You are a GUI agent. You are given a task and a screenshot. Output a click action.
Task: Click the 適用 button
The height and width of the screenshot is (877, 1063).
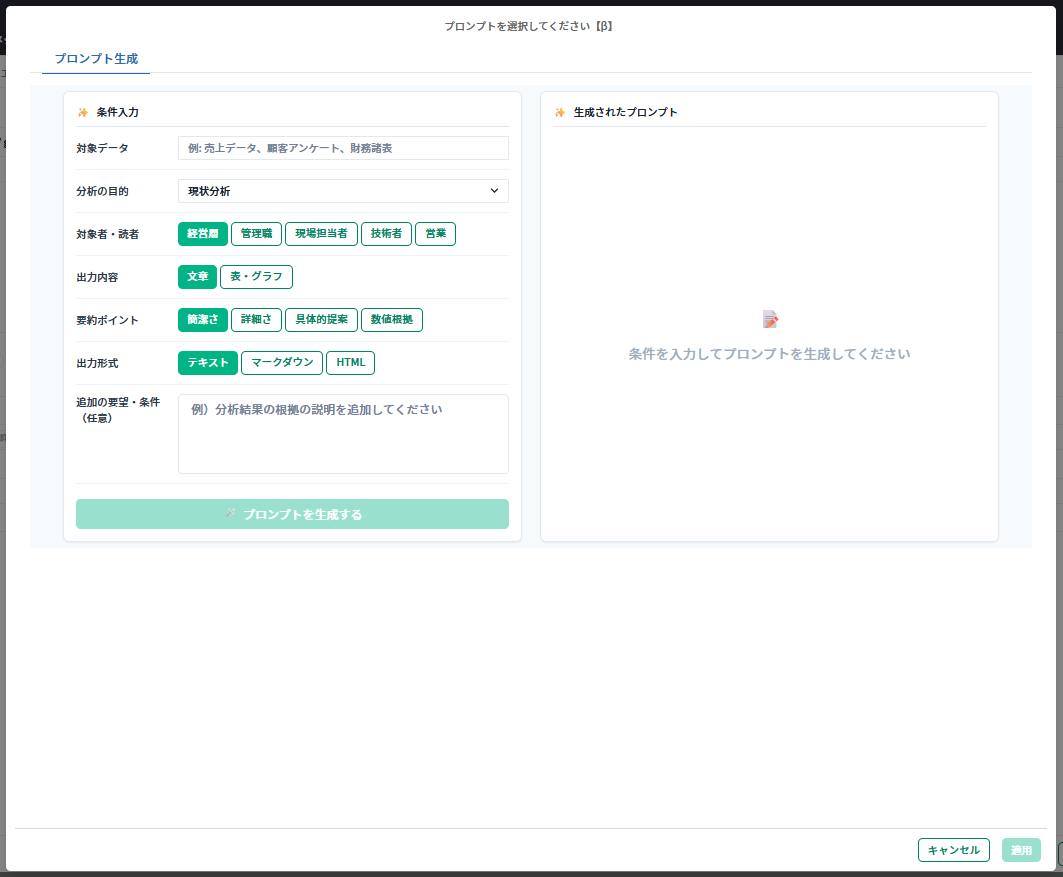(1021, 850)
